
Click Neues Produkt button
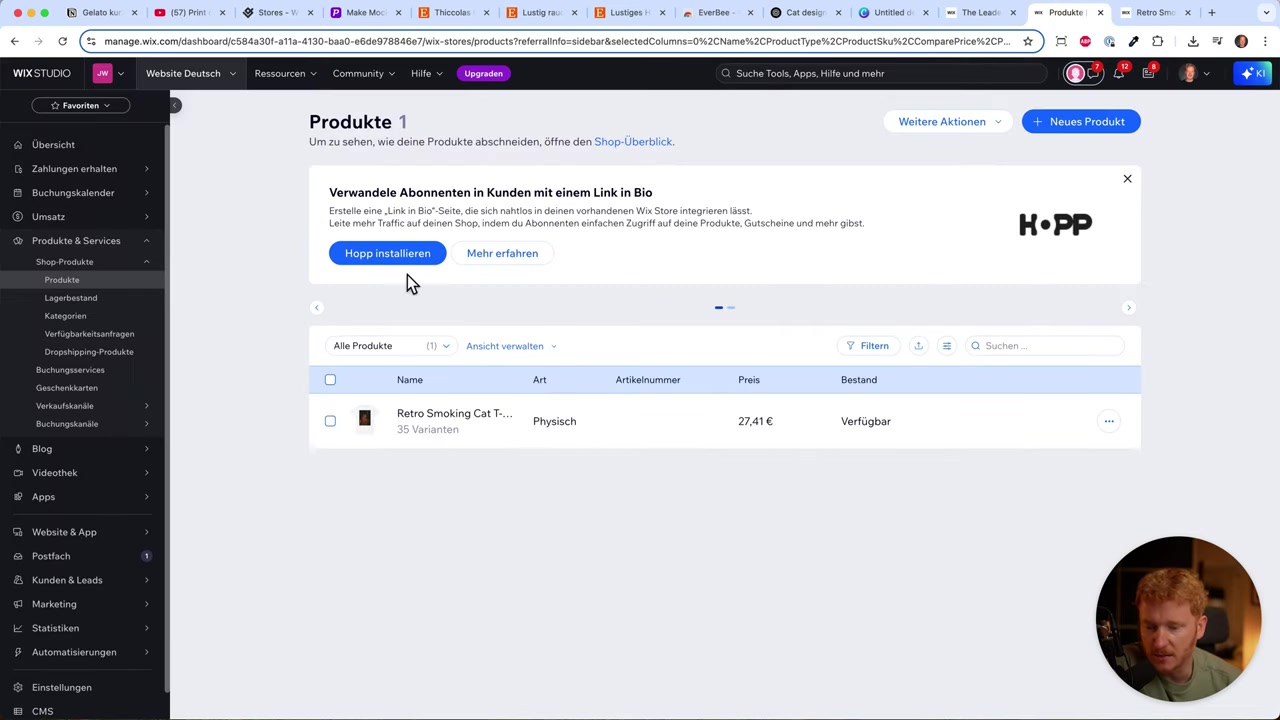(x=1081, y=121)
